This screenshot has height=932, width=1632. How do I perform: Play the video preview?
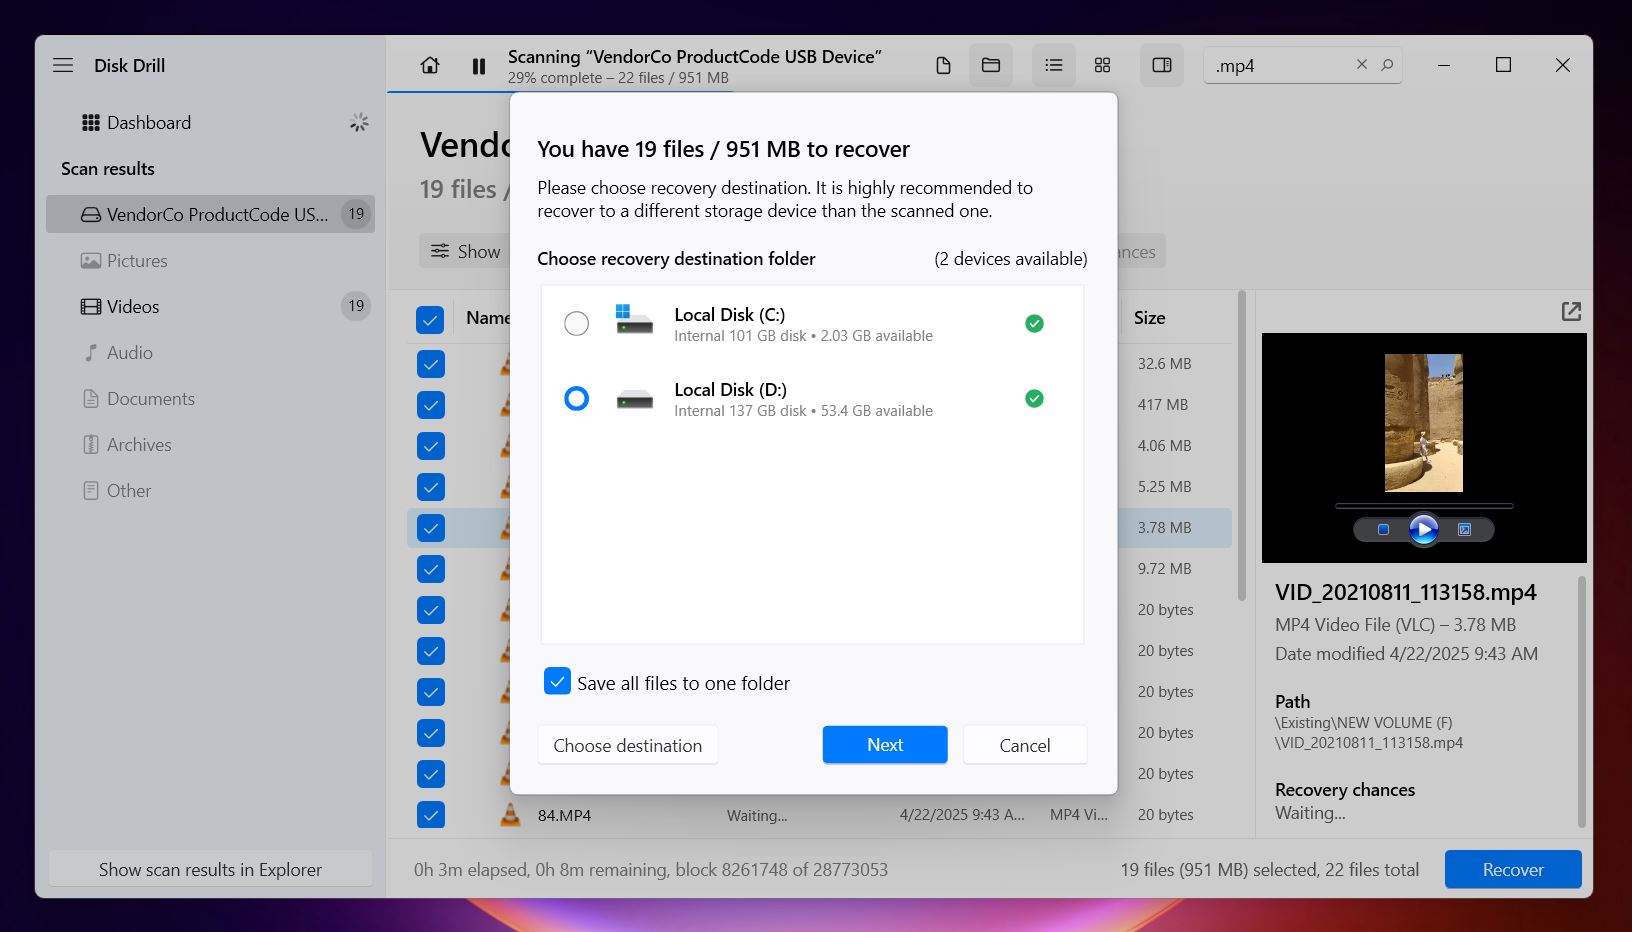pyautogui.click(x=1423, y=529)
